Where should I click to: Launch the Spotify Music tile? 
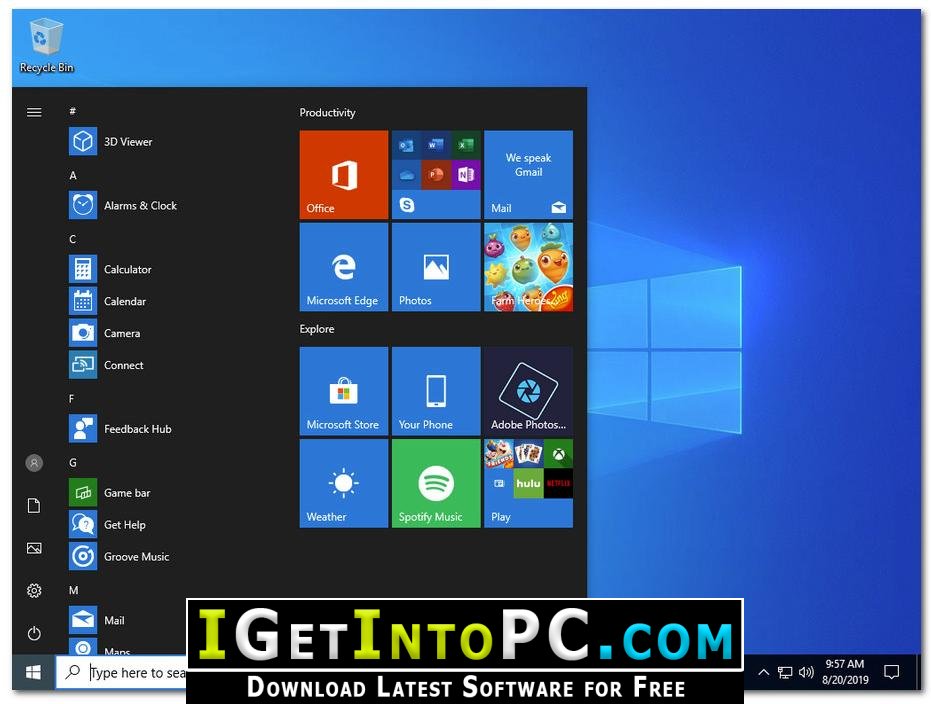[436, 483]
